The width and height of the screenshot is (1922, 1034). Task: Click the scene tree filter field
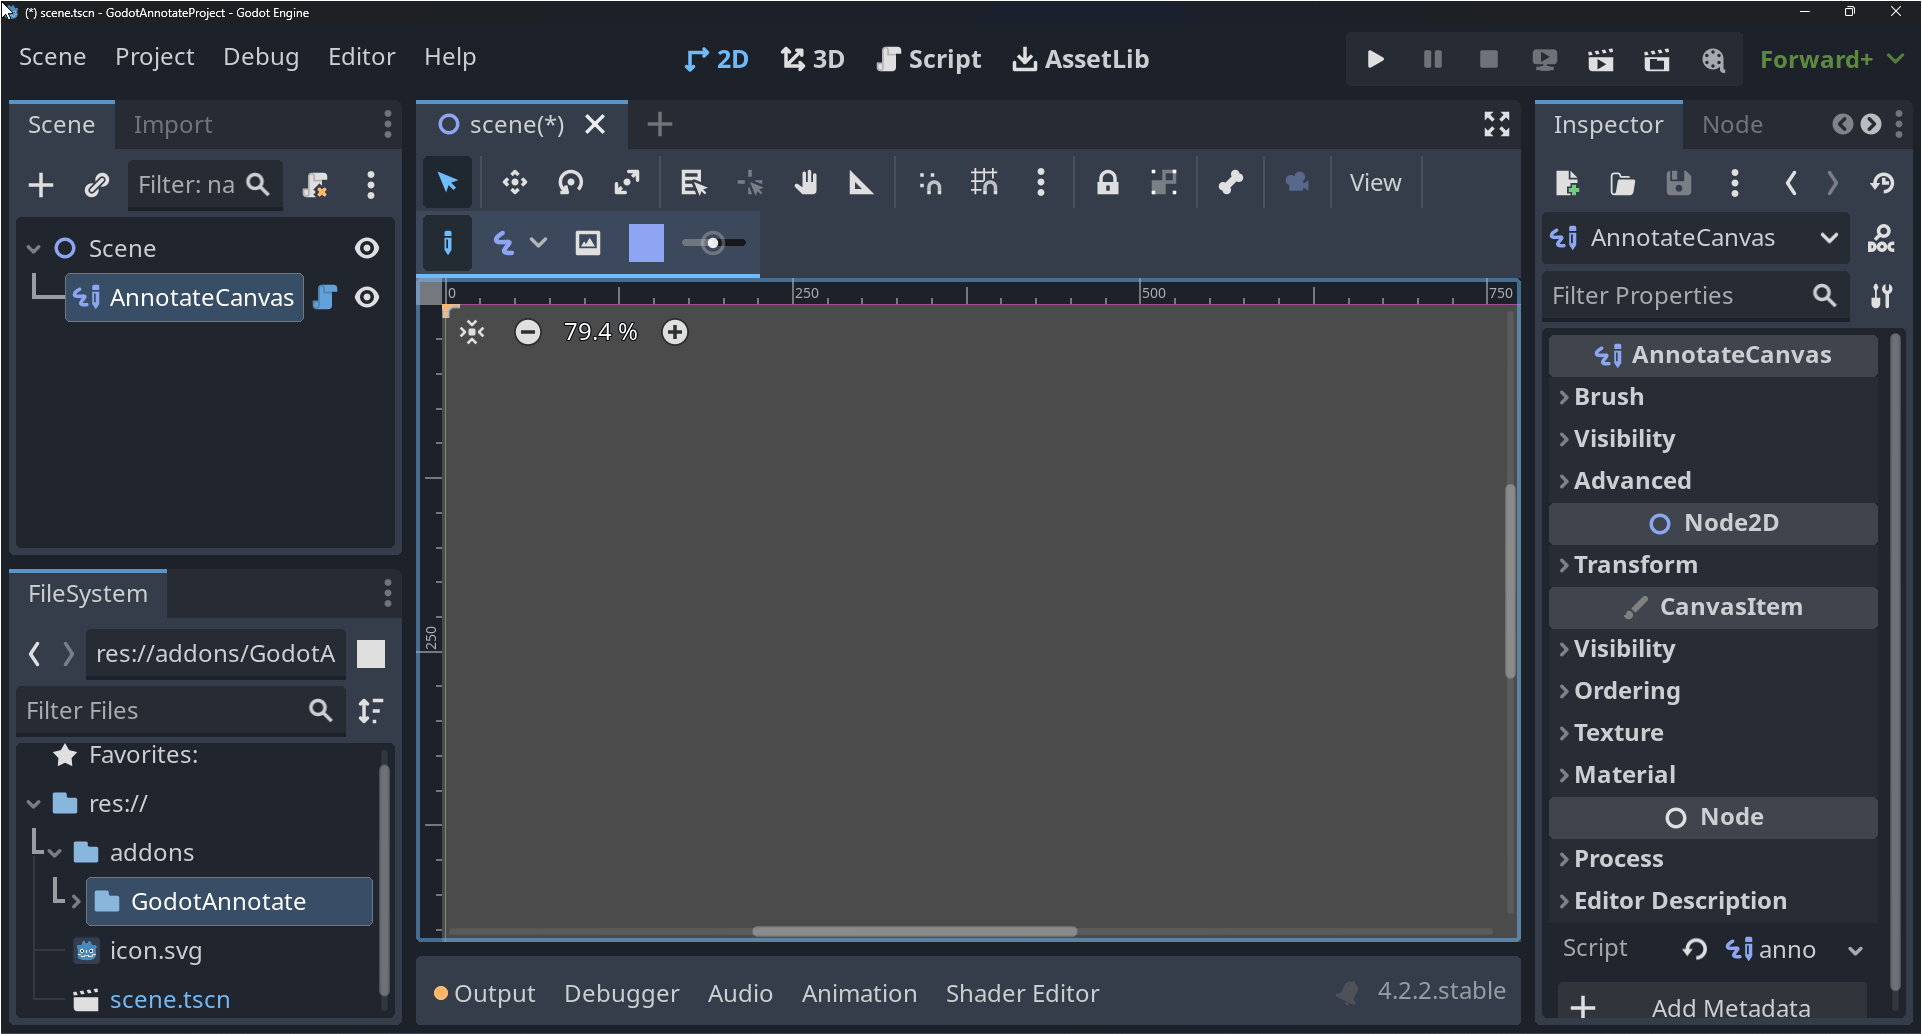point(205,185)
